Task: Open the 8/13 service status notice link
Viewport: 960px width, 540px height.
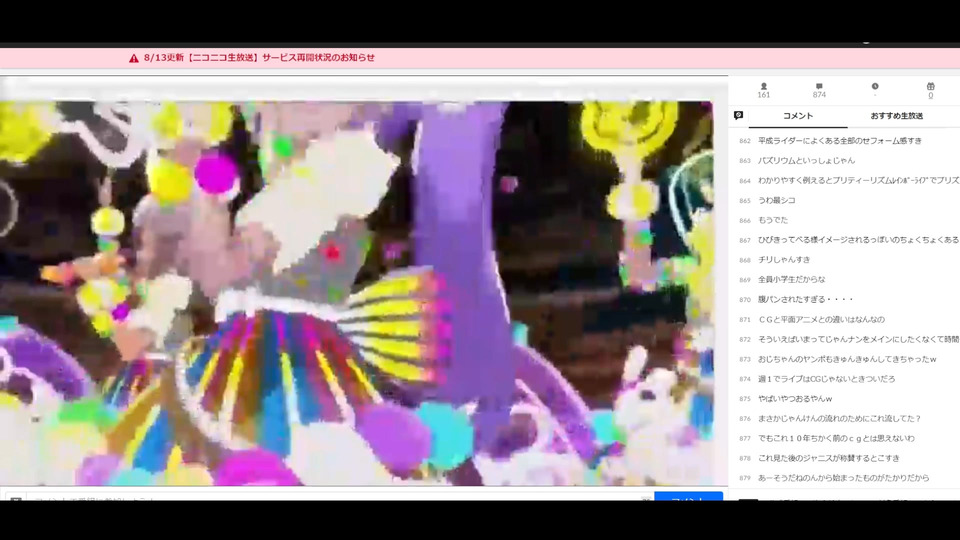Action: point(259,58)
